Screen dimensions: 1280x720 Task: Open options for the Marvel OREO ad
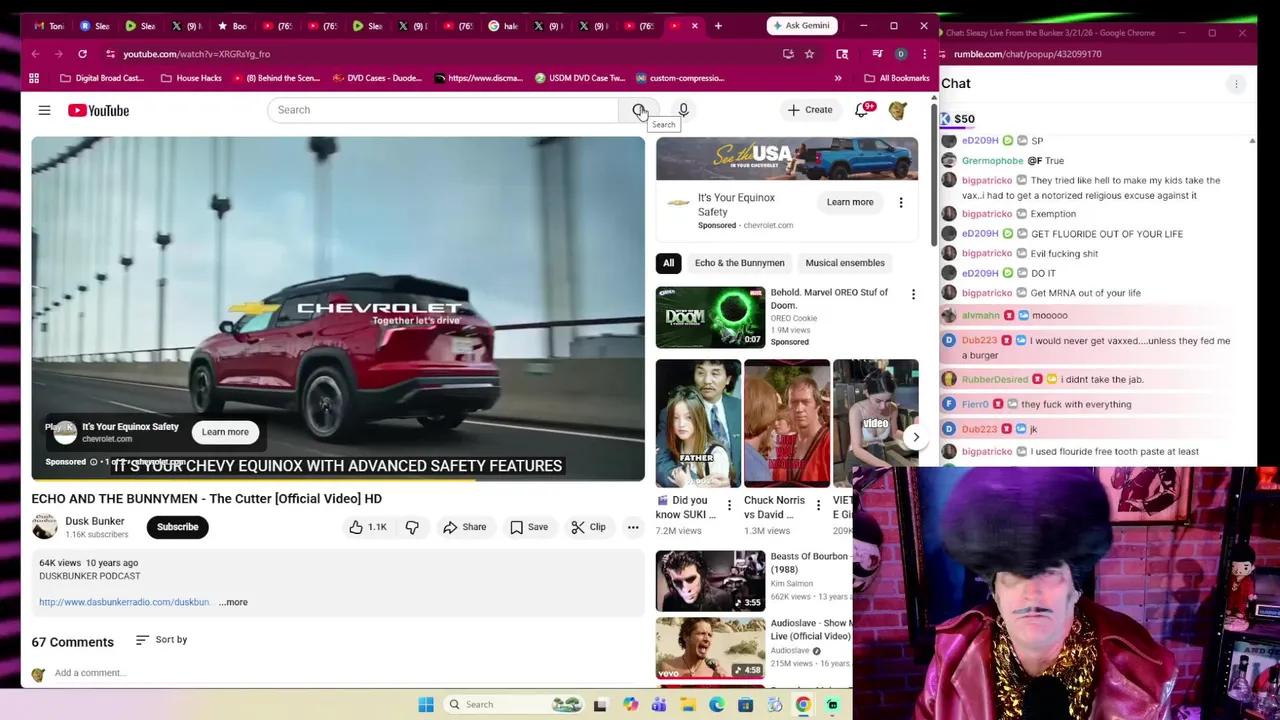[x=913, y=294]
